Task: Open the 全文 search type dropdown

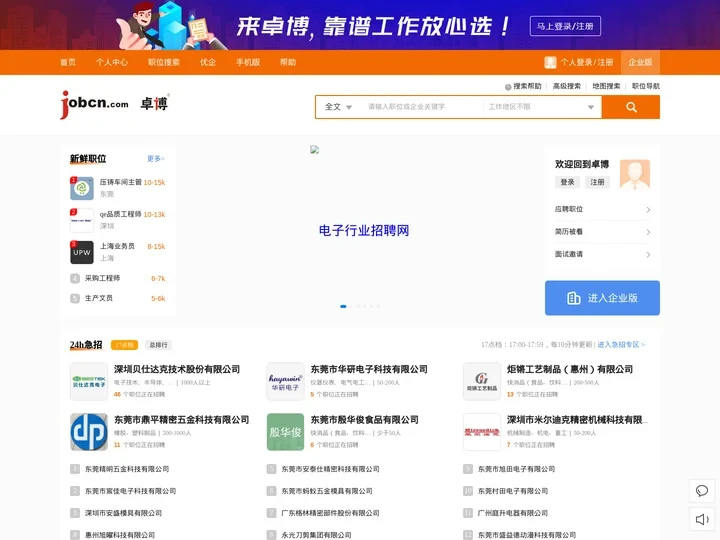Action: tap(338, 107)
